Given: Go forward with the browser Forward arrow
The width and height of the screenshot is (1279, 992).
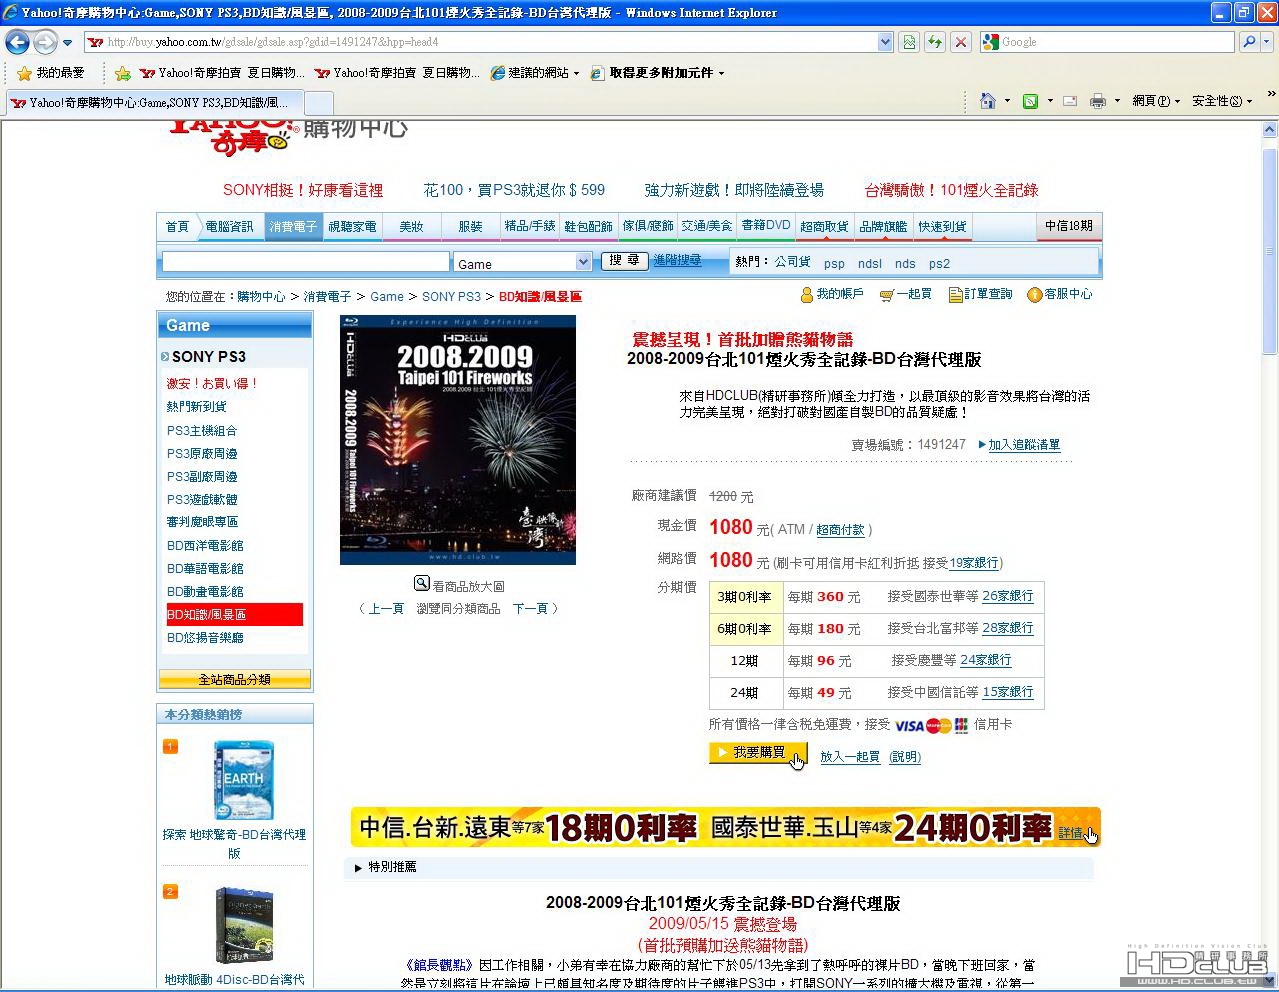Looking at the screenshot, I should pyautogui.click(x=45, y=42).
